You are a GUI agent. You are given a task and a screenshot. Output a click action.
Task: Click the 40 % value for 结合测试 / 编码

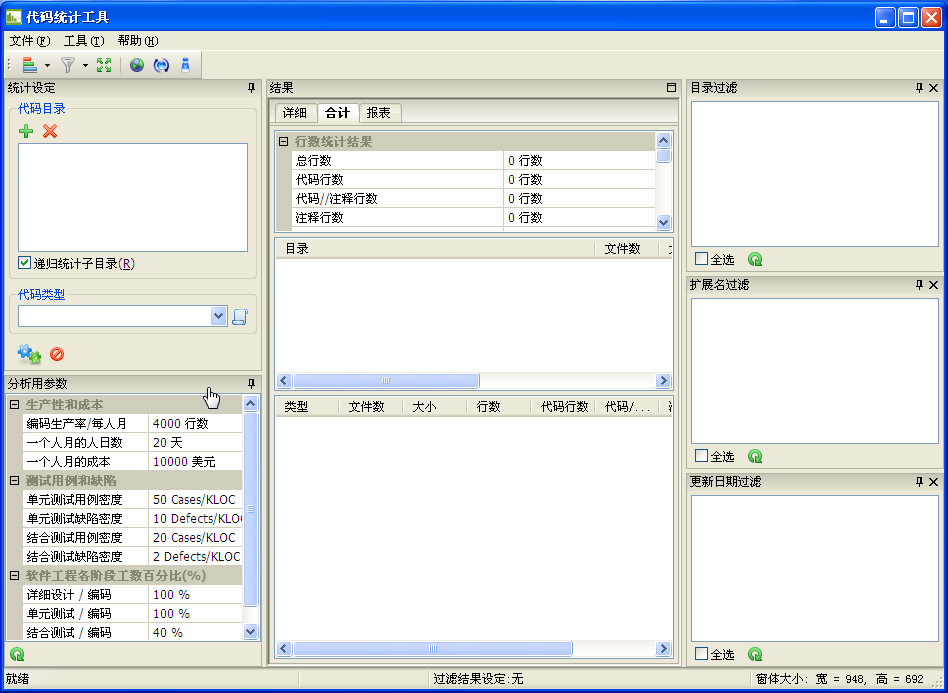coord(195,633)
